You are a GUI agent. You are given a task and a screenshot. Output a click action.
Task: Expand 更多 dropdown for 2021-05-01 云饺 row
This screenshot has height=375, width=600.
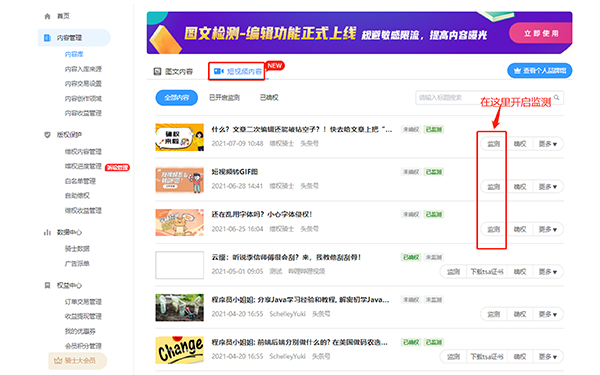click(x=548, y=272)
